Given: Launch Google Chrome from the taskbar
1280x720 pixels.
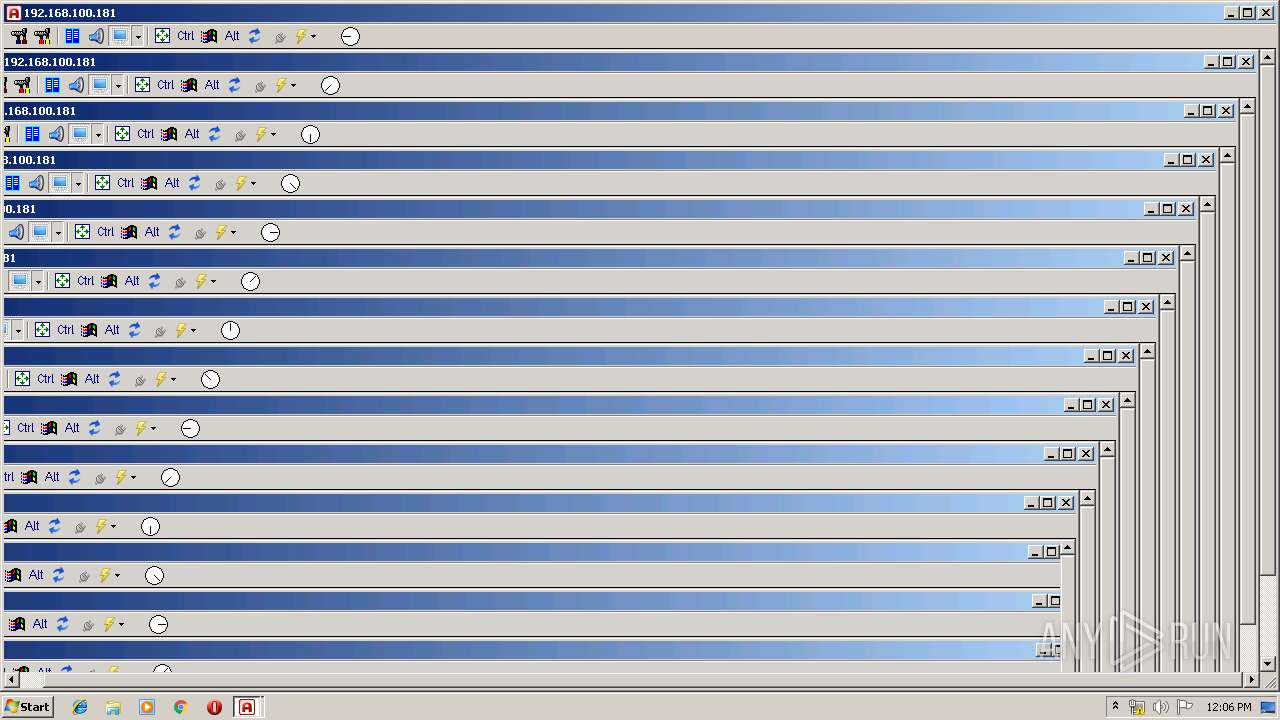Looking at the screenshot, I should click(x=181, y=707).
